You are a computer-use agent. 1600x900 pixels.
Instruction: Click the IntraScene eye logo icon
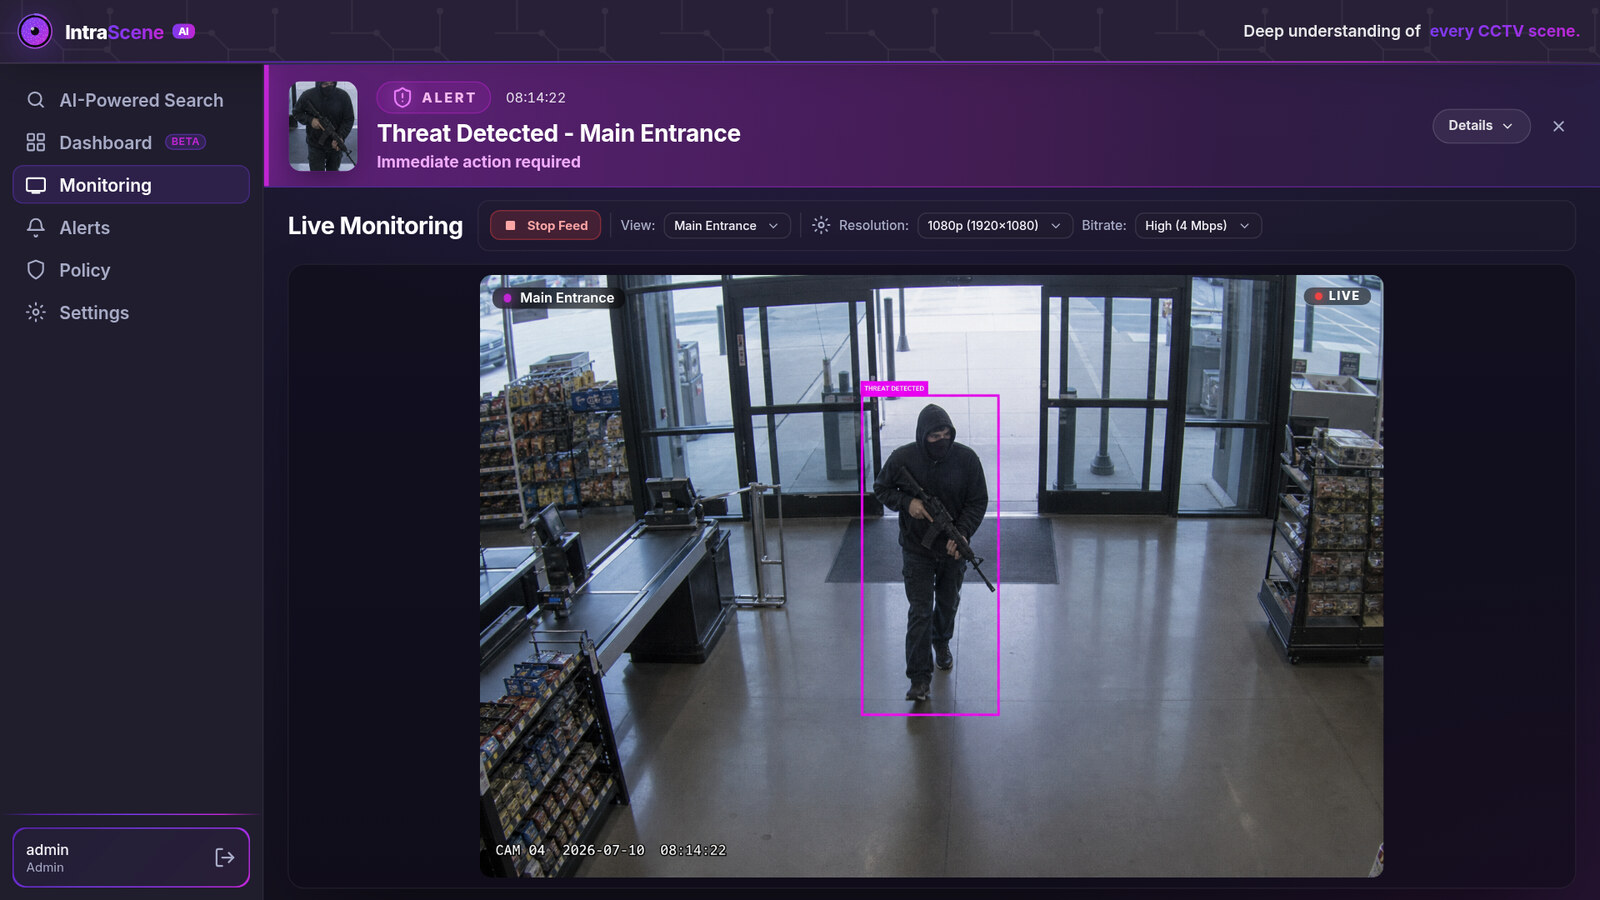coord(35,31)
